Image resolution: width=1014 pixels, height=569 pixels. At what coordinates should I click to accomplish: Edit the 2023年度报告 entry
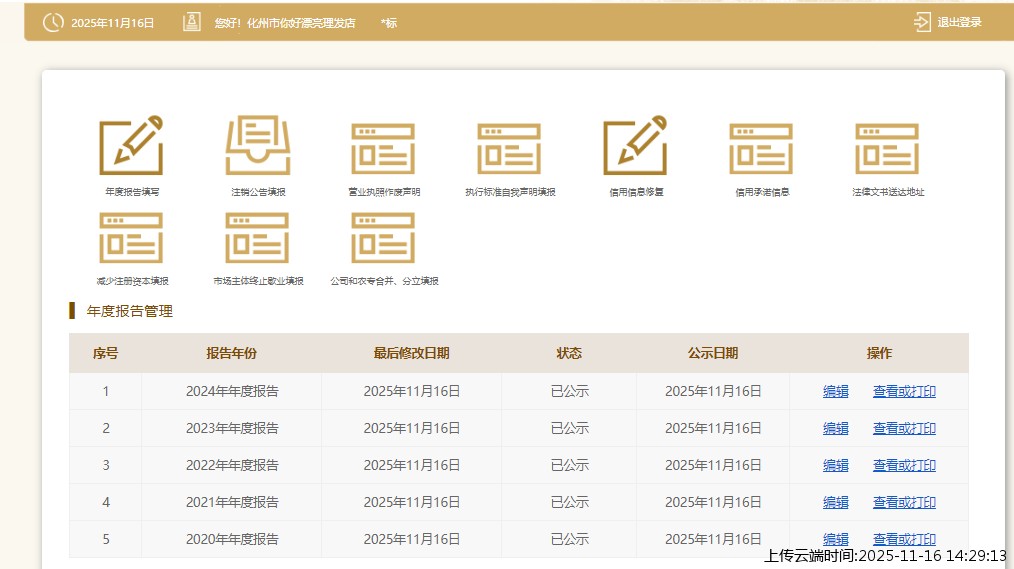(x=835, y=429)
